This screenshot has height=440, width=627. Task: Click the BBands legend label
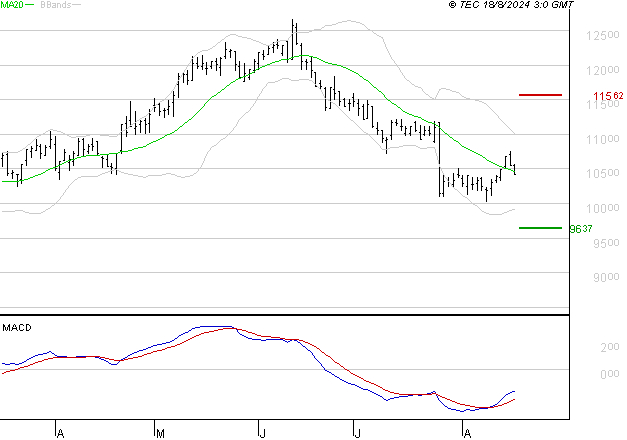pos(56,5)
